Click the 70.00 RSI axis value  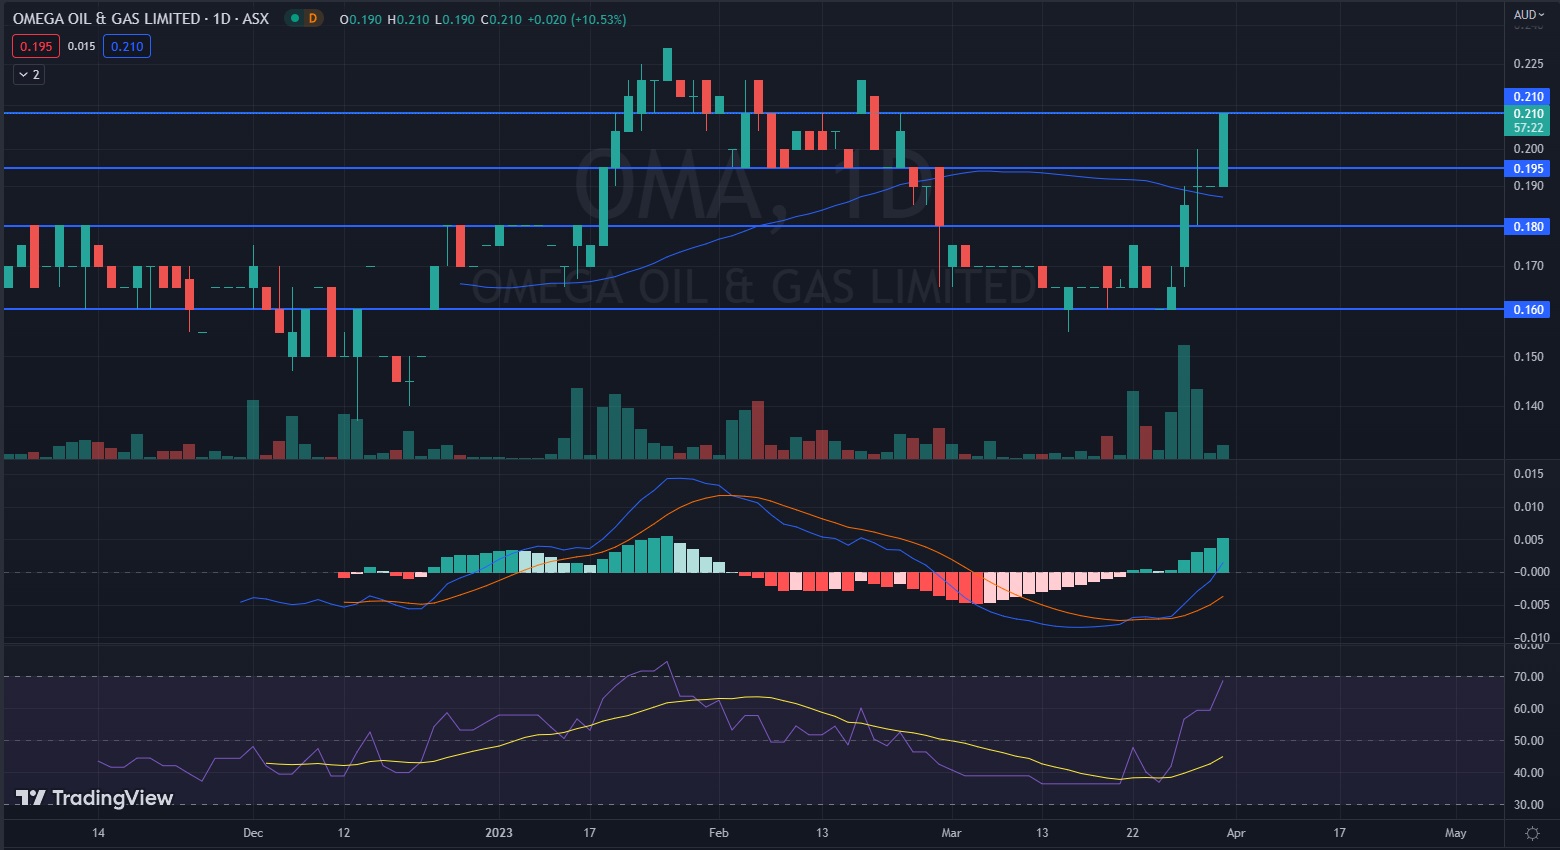pyautogui.click(x=1528, y=677)
